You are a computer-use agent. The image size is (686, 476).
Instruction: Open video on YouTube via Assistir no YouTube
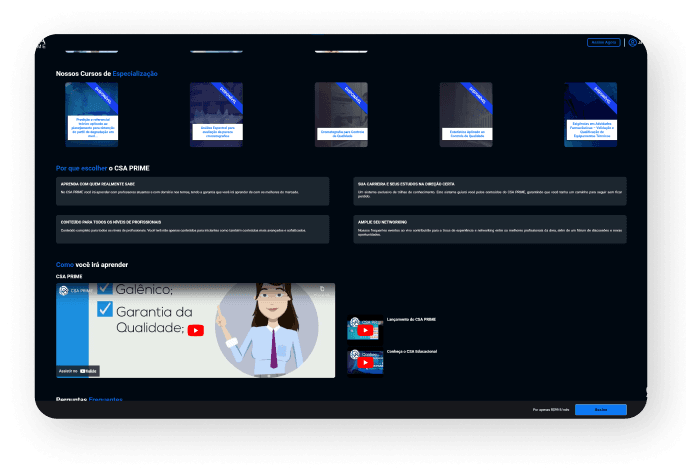click(x=78, y=370)
